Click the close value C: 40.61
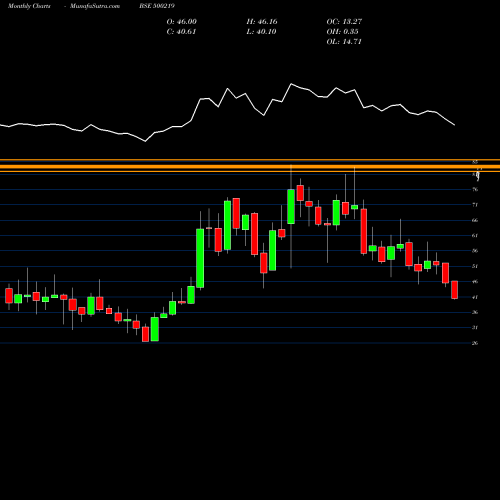This screenshot has height=500, width=500. coord(181,32)
